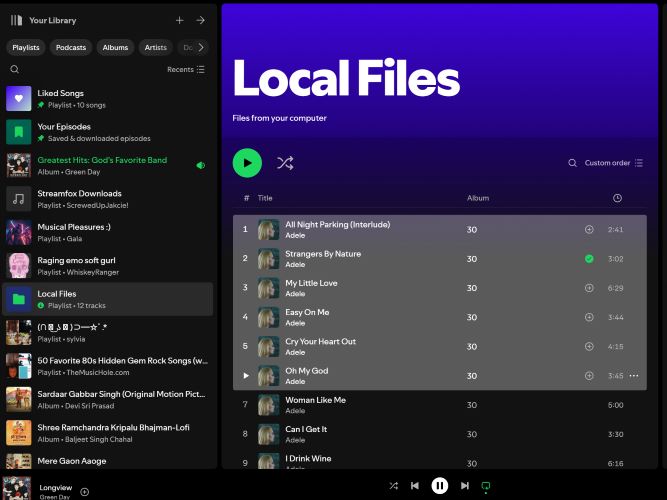Viewport: 667px width, 500px height.
Task: Pause the current song
Action: pos(439,486)
